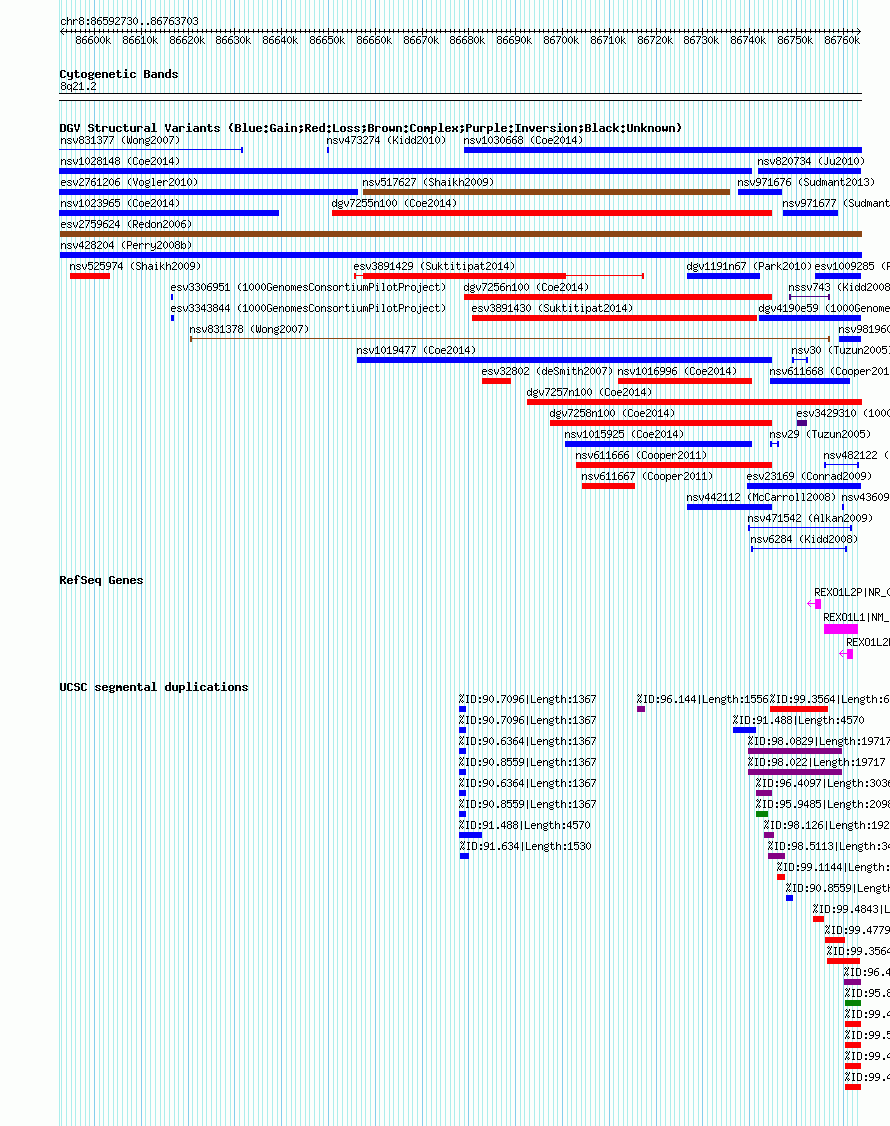890x1126 pixels.
Task: Select the Cytogenetic Bands track title
Action: tap(119, 74)
